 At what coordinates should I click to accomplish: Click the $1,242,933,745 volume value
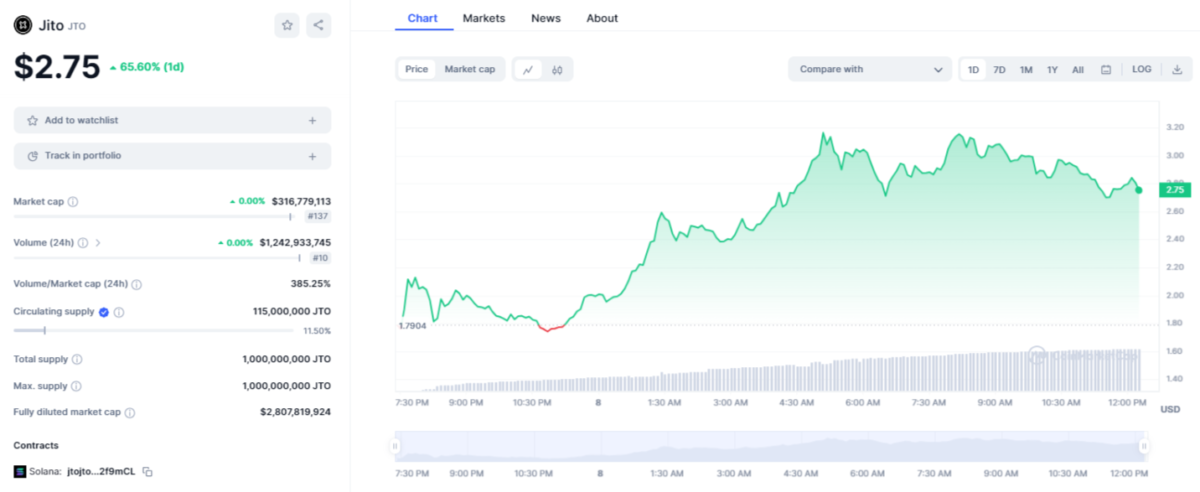[295, 242]
